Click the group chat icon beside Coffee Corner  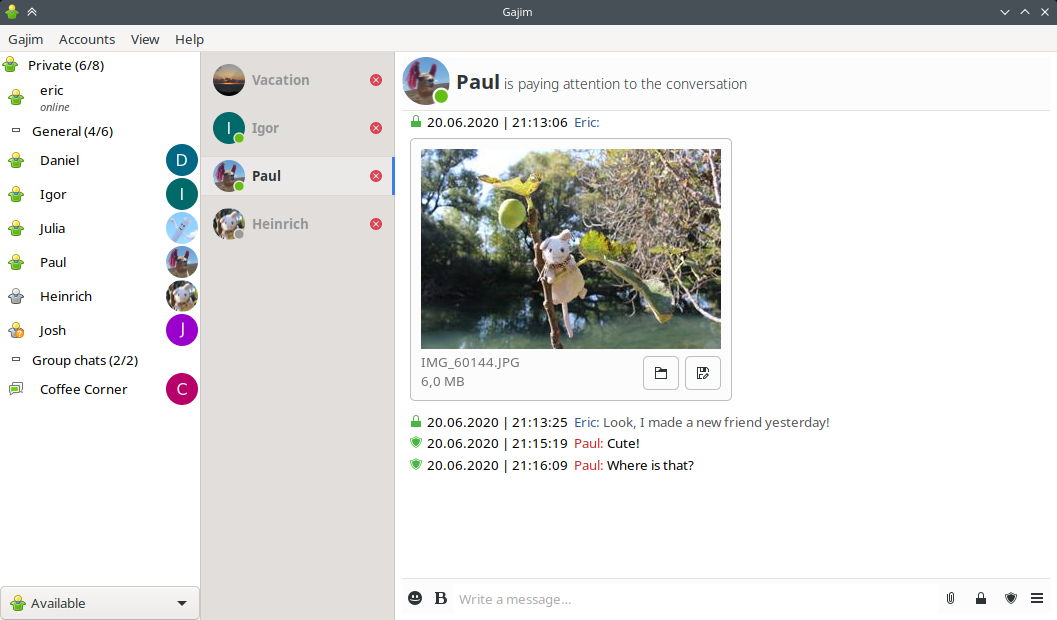pyautogui.click(x=16, y=389)
